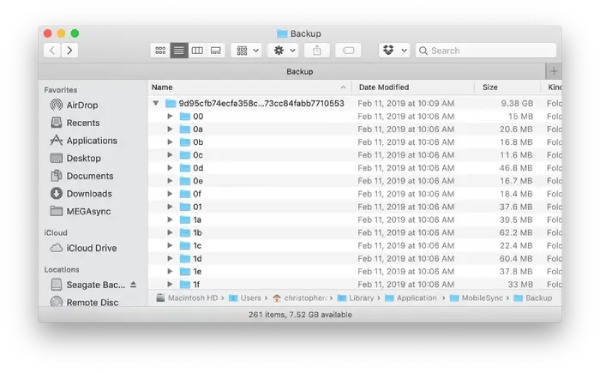The width and height of the screenshot is (600, 373).
Task: Go to MobileSync in path bar
Action: [x=476, y=298]
